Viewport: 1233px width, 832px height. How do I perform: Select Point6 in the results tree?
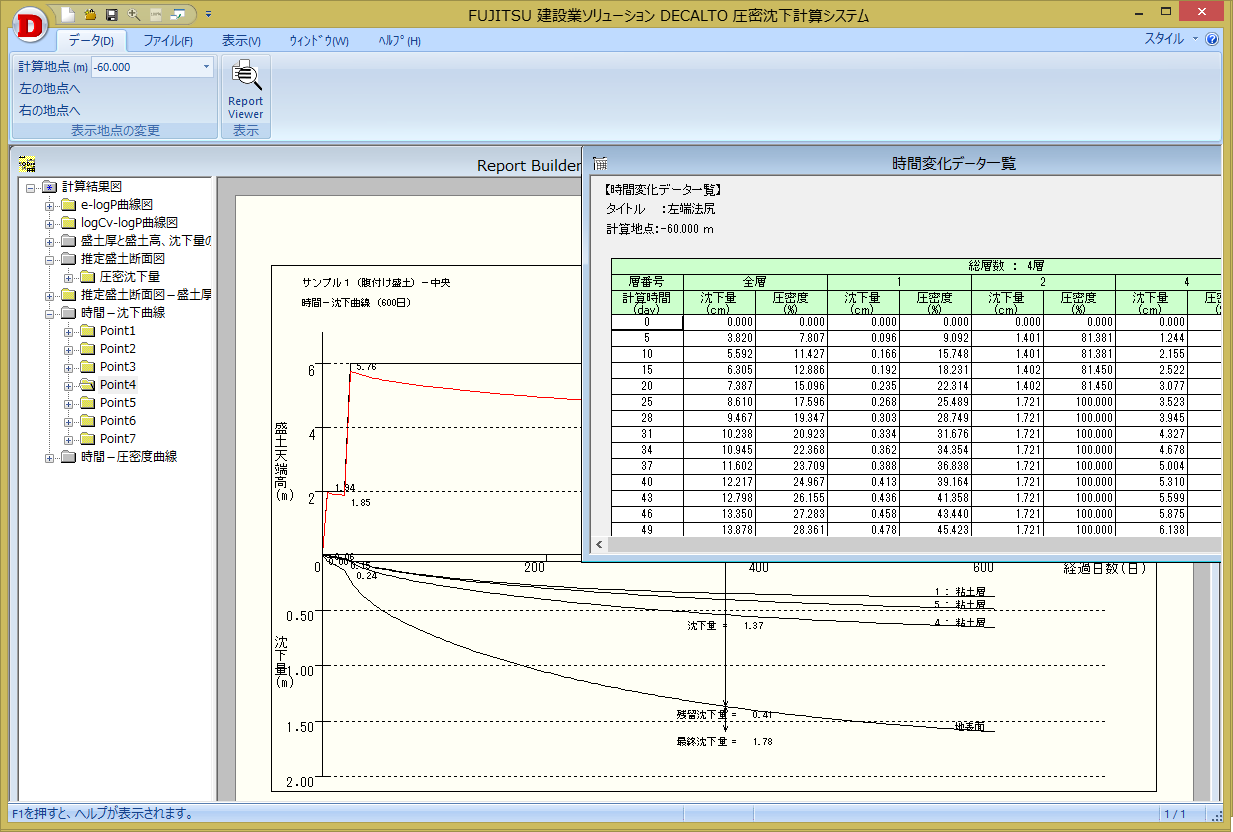[117, 421]
